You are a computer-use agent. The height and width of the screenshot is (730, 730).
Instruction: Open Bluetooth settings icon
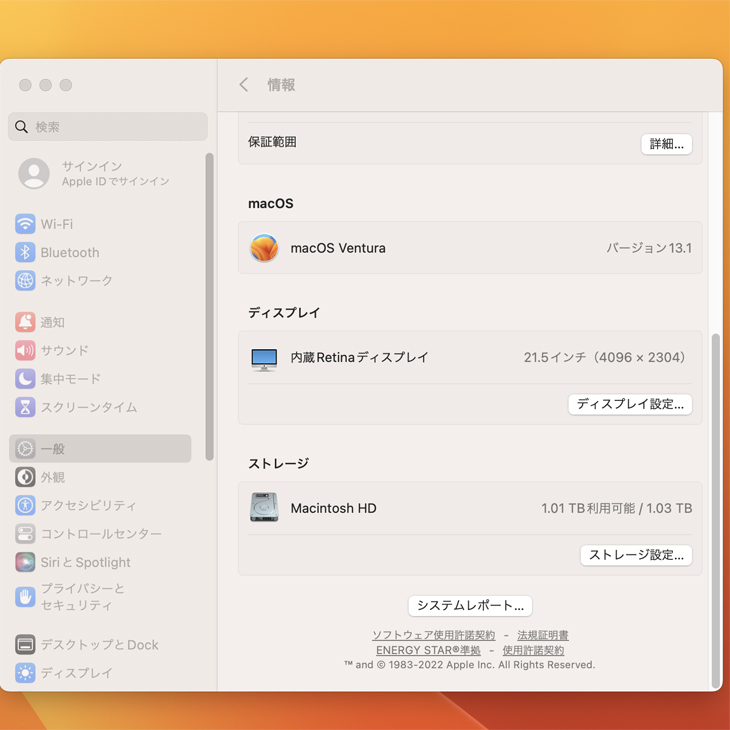tap(25, 253)
